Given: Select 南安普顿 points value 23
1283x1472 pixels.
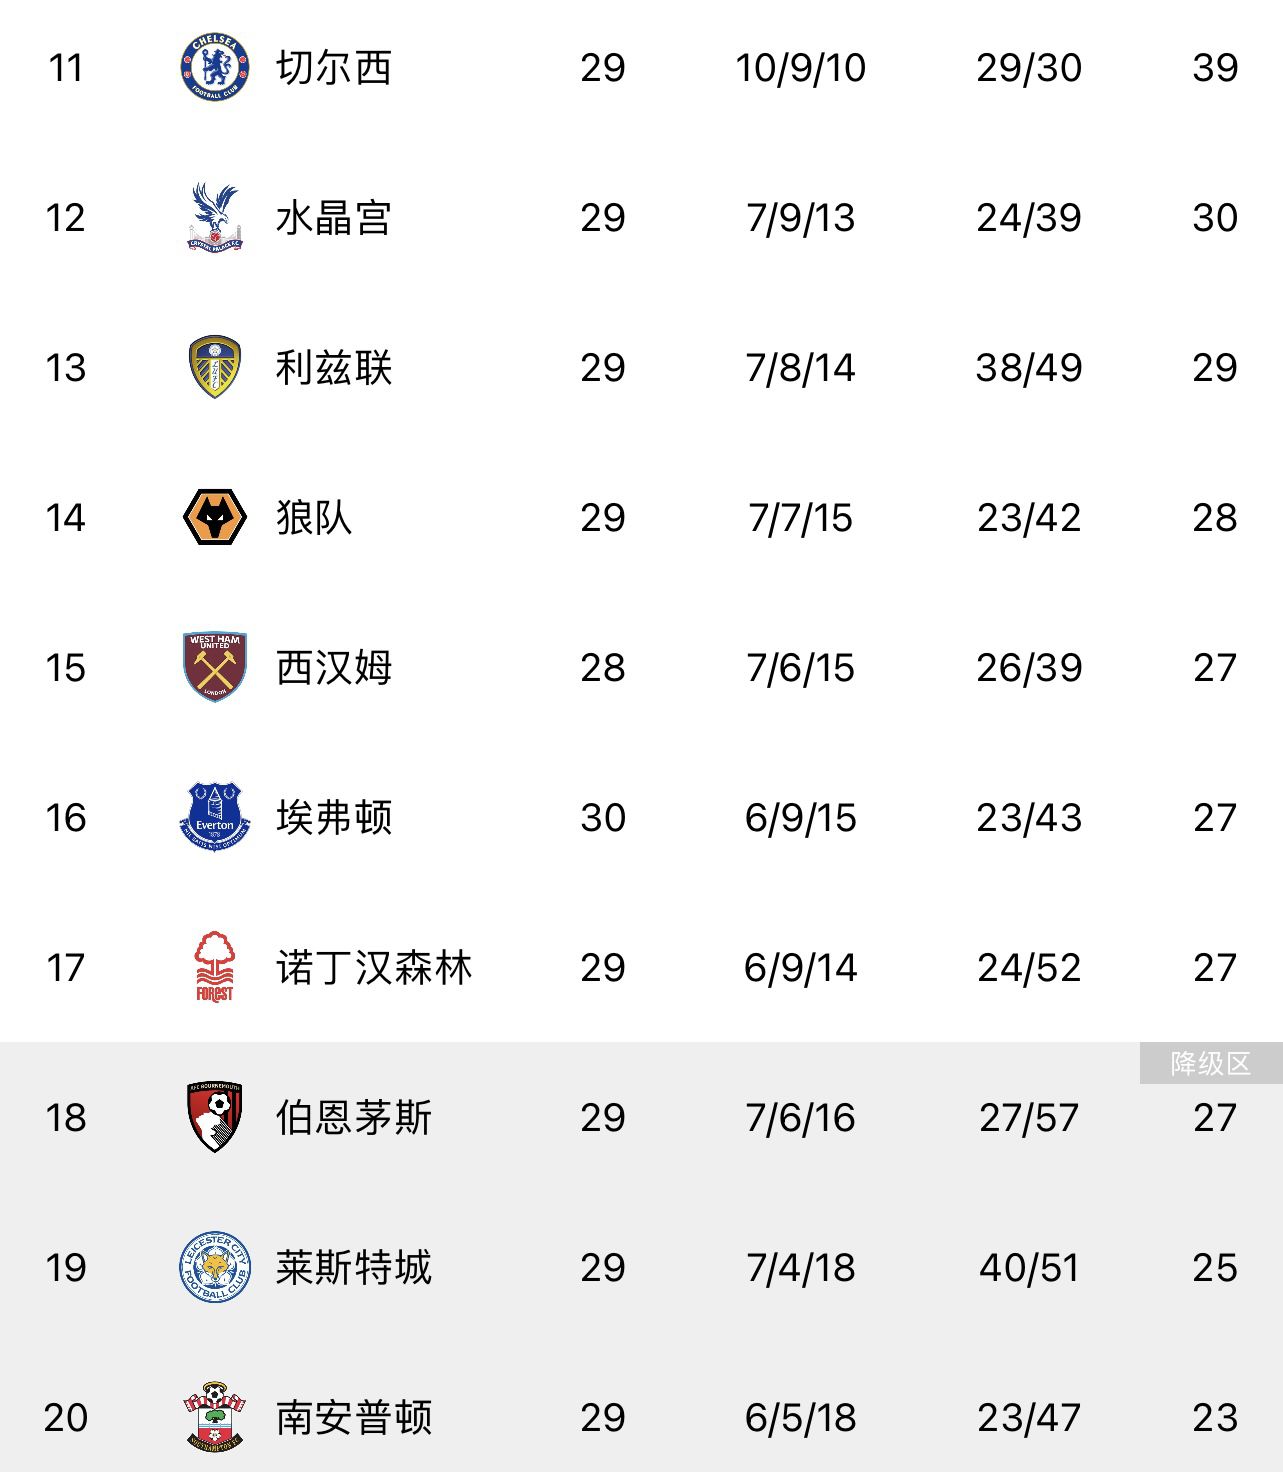Looking at the screenshot, I should pyautogui.click(x=1215, y=1418).
